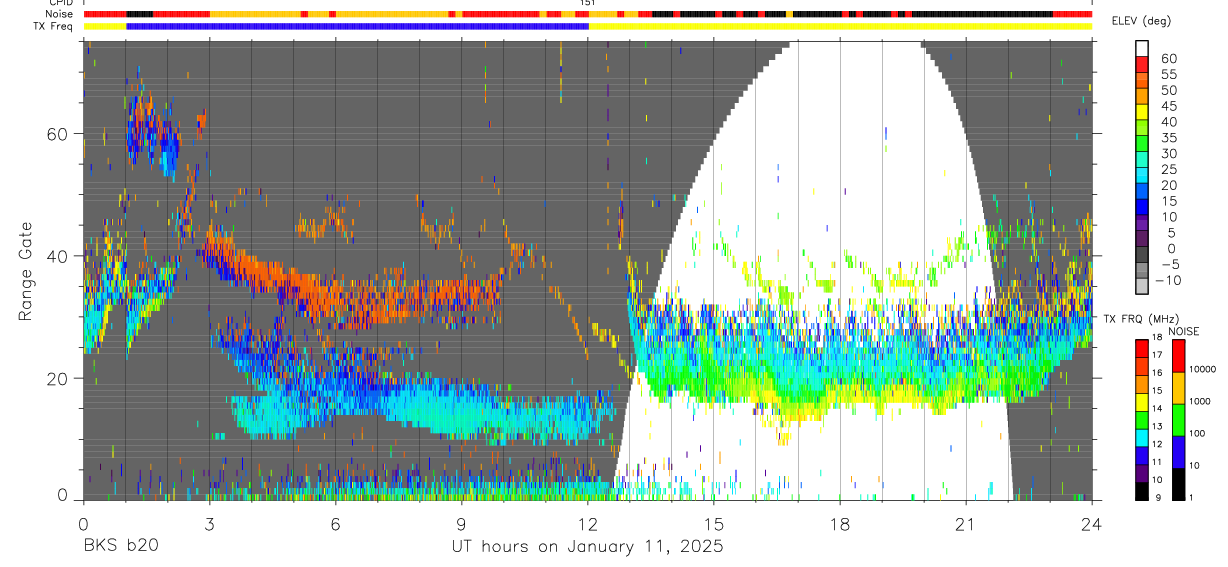Click the red top segment of the TX FRQ colorbar

click(1142, 348)
